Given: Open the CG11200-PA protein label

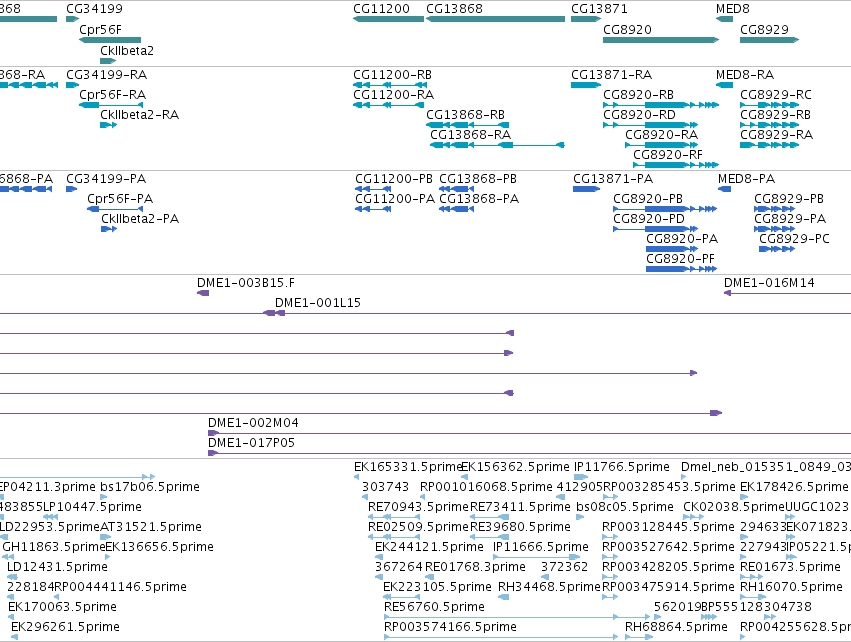Looking at the screenshot, I should (x=395, y=199).
